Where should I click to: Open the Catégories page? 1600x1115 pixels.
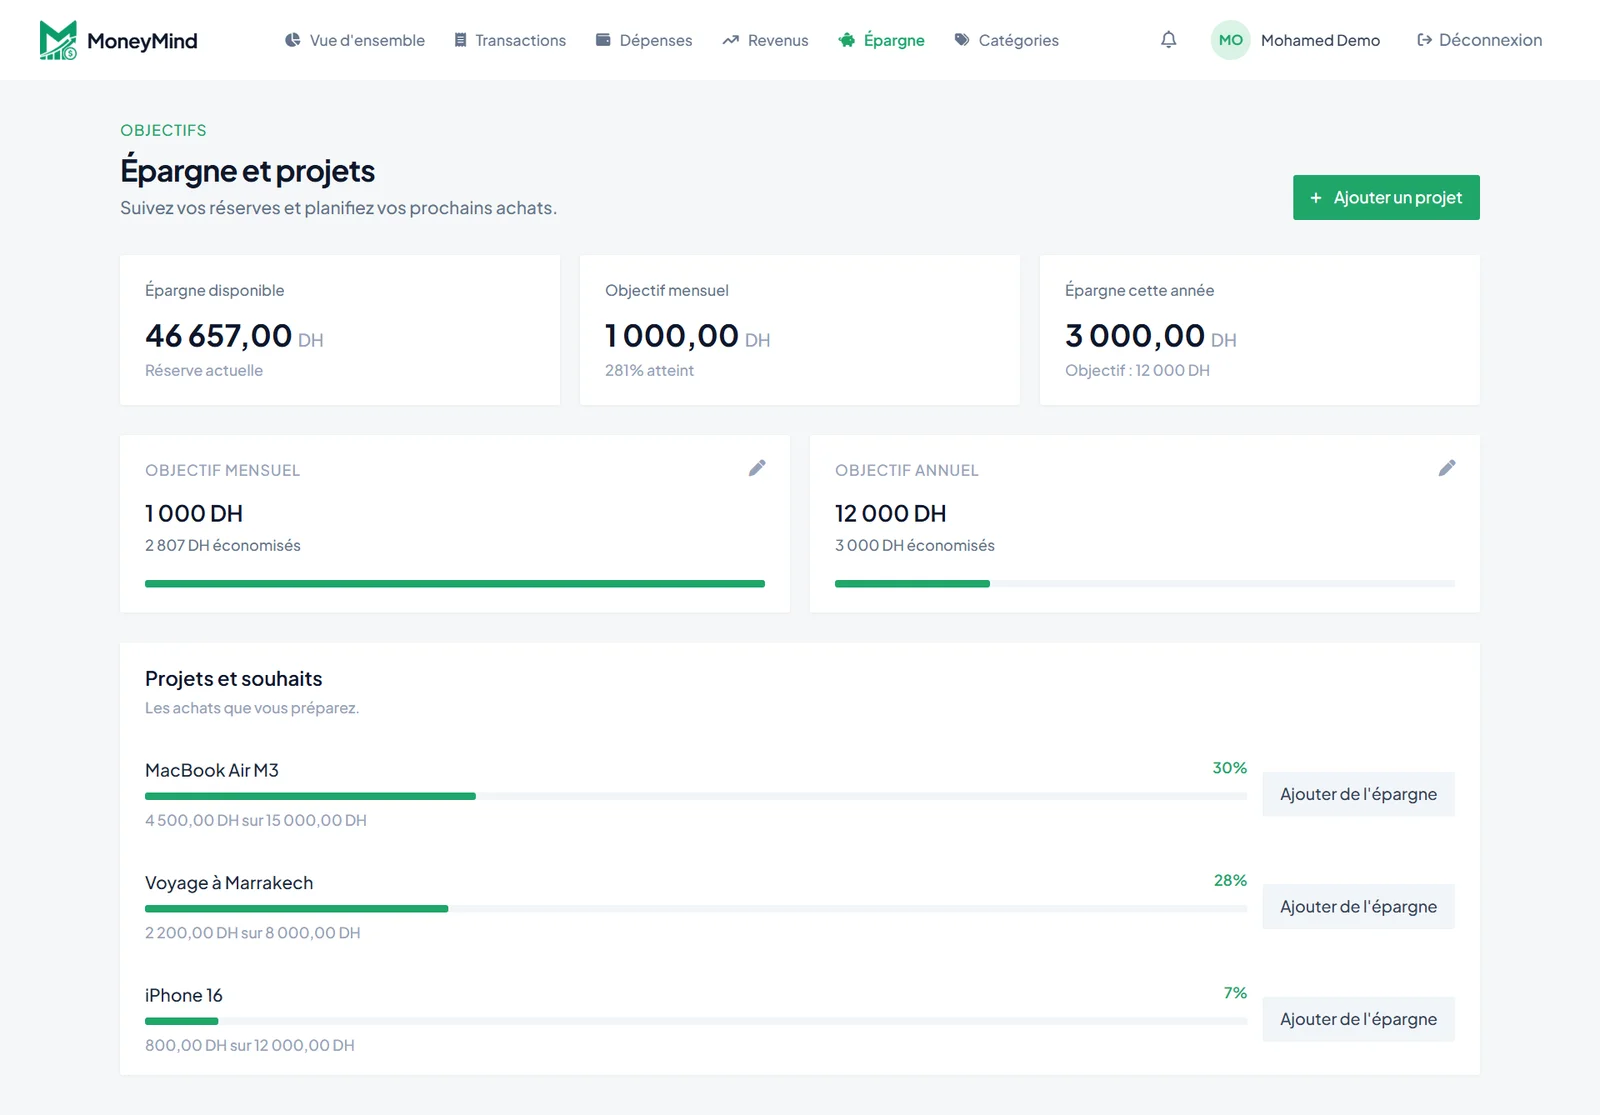[x=1006, y=40]
